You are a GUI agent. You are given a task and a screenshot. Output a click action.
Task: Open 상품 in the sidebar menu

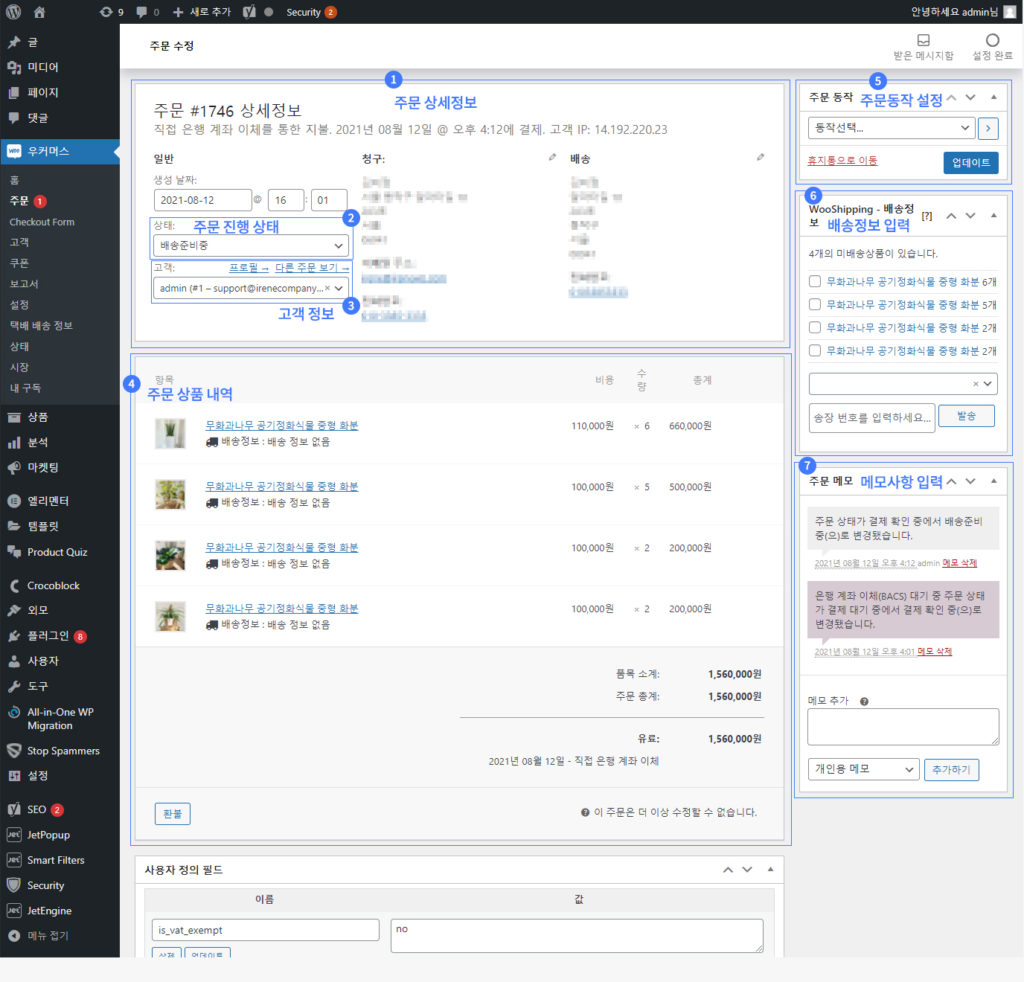38,417
